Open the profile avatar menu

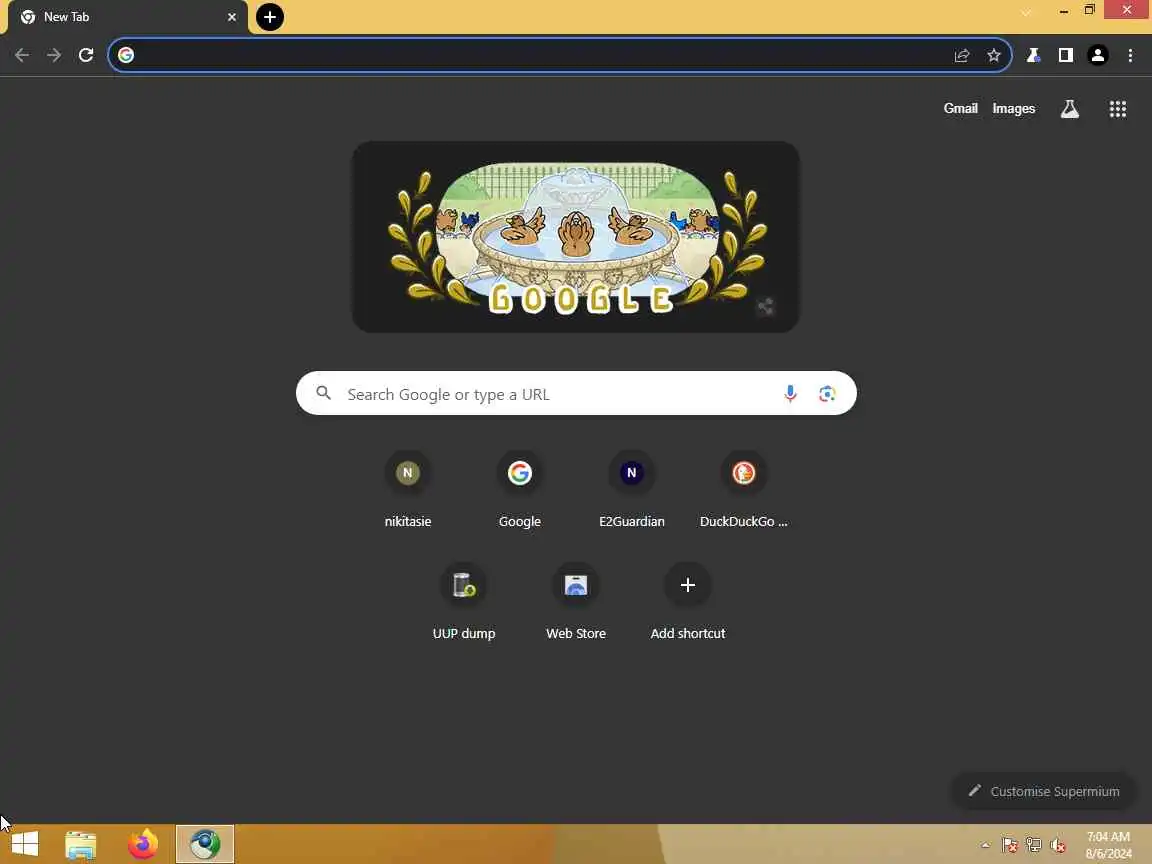coord(1098,55)
